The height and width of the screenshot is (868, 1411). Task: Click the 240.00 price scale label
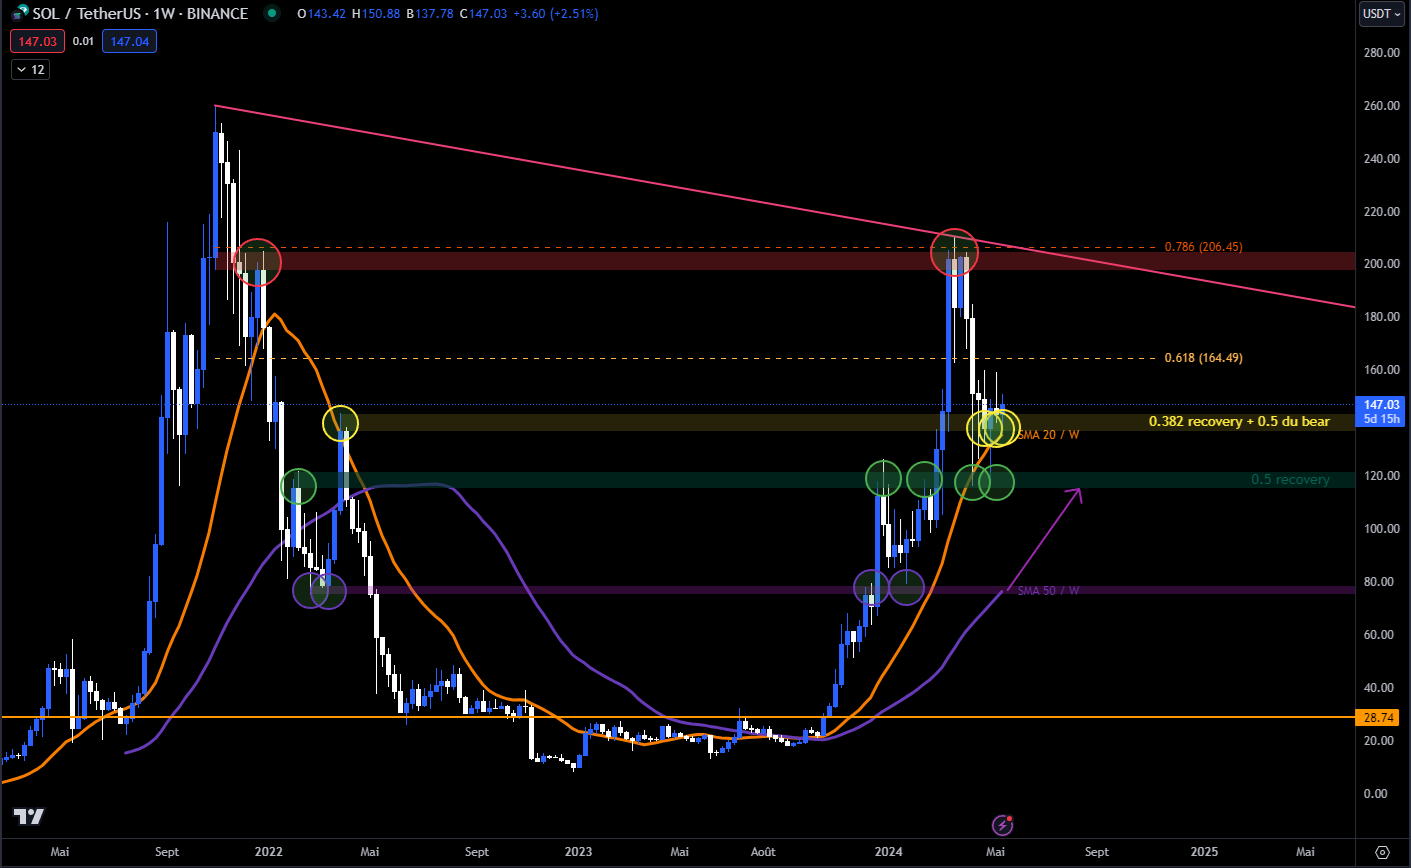pos(1381,158)
